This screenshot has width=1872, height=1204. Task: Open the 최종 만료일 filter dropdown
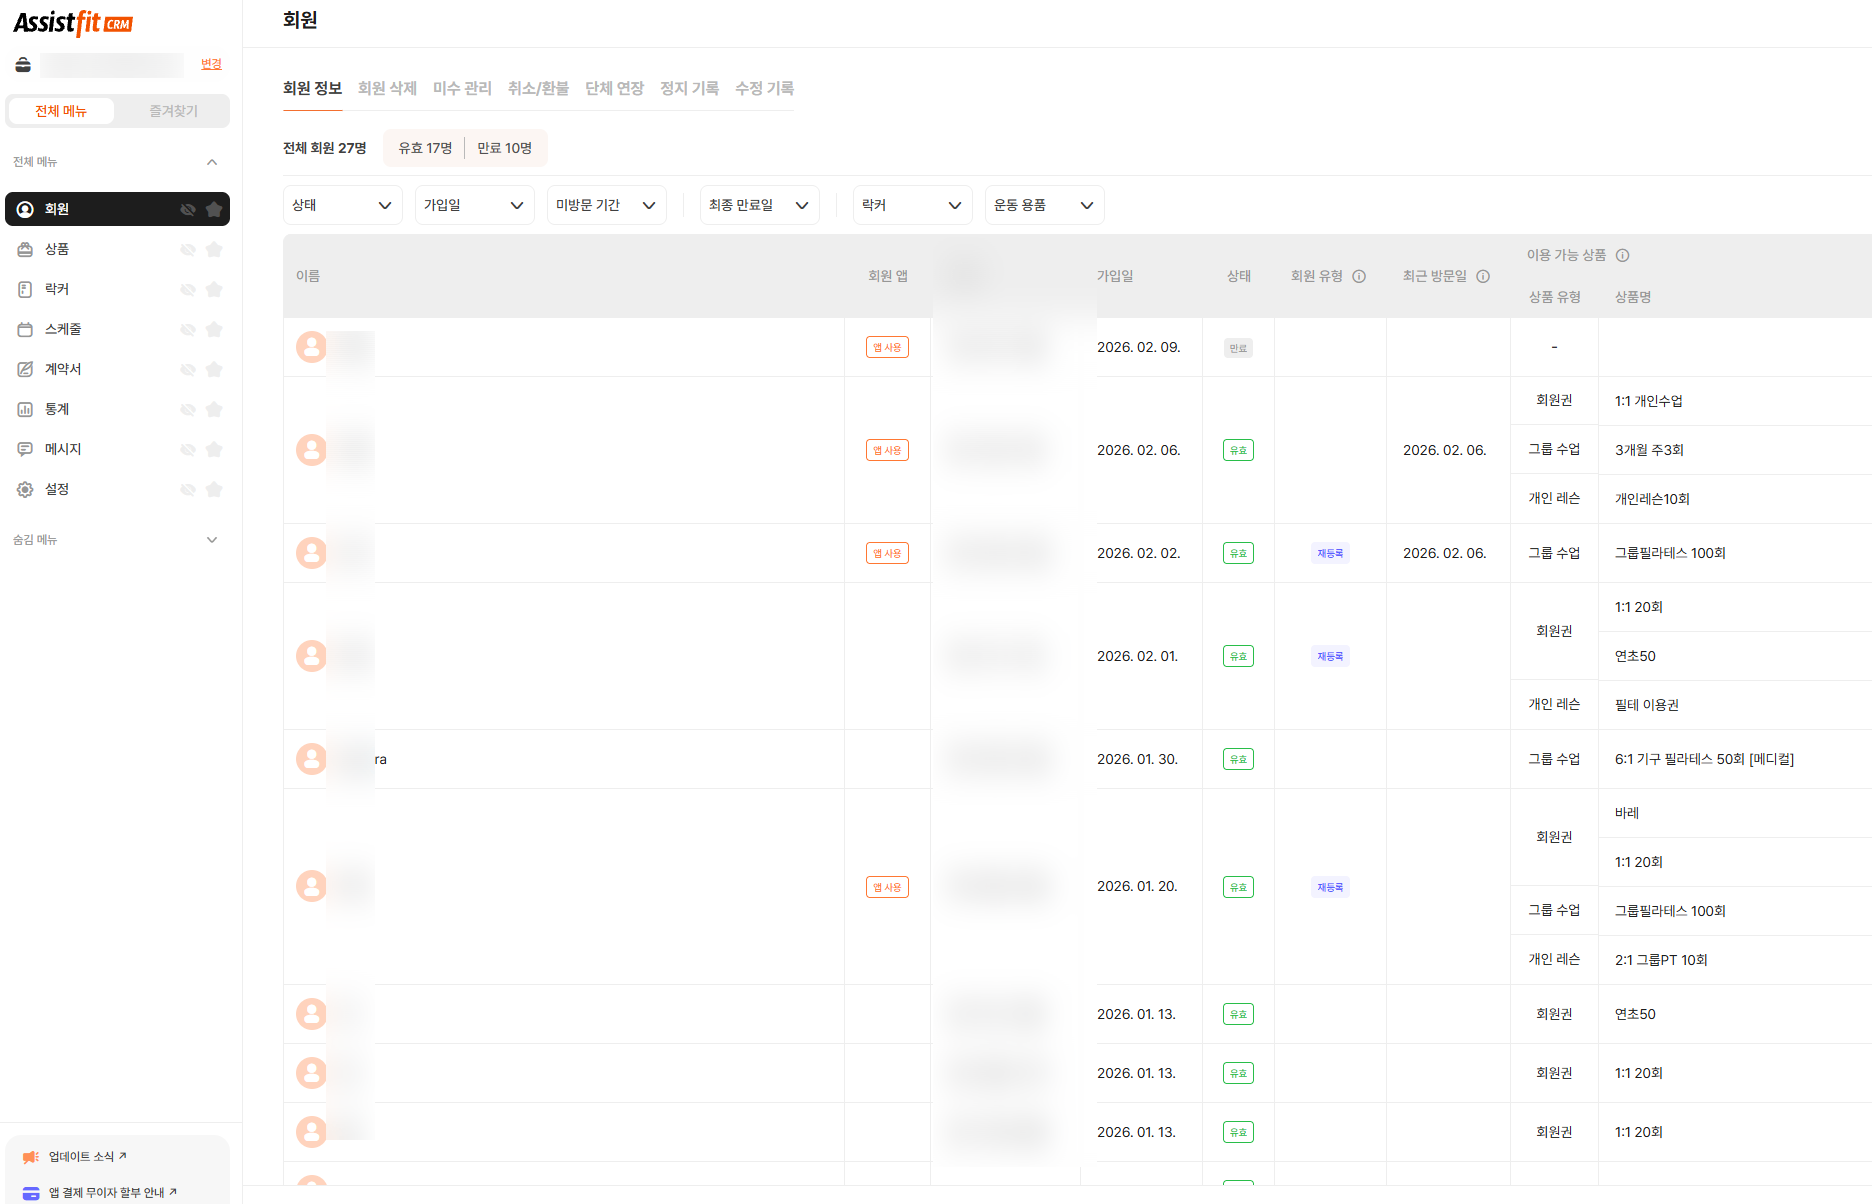759,205
